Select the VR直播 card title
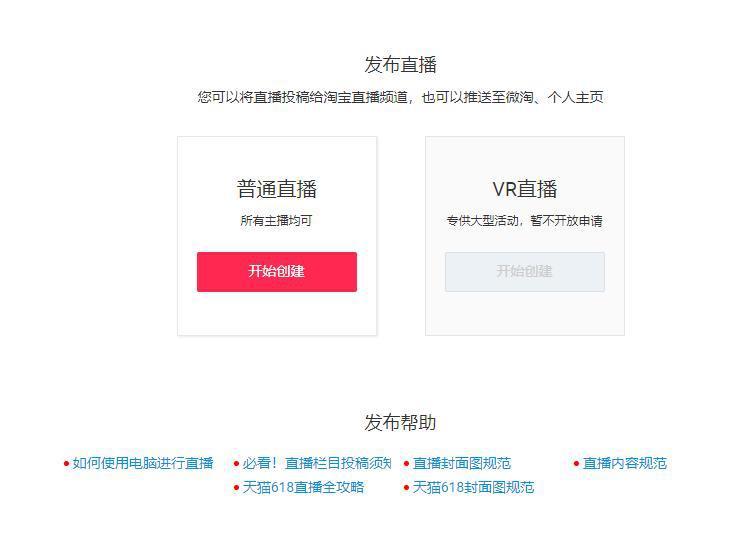Viewport: 756px width, 544px height. (x=524, y=189)
